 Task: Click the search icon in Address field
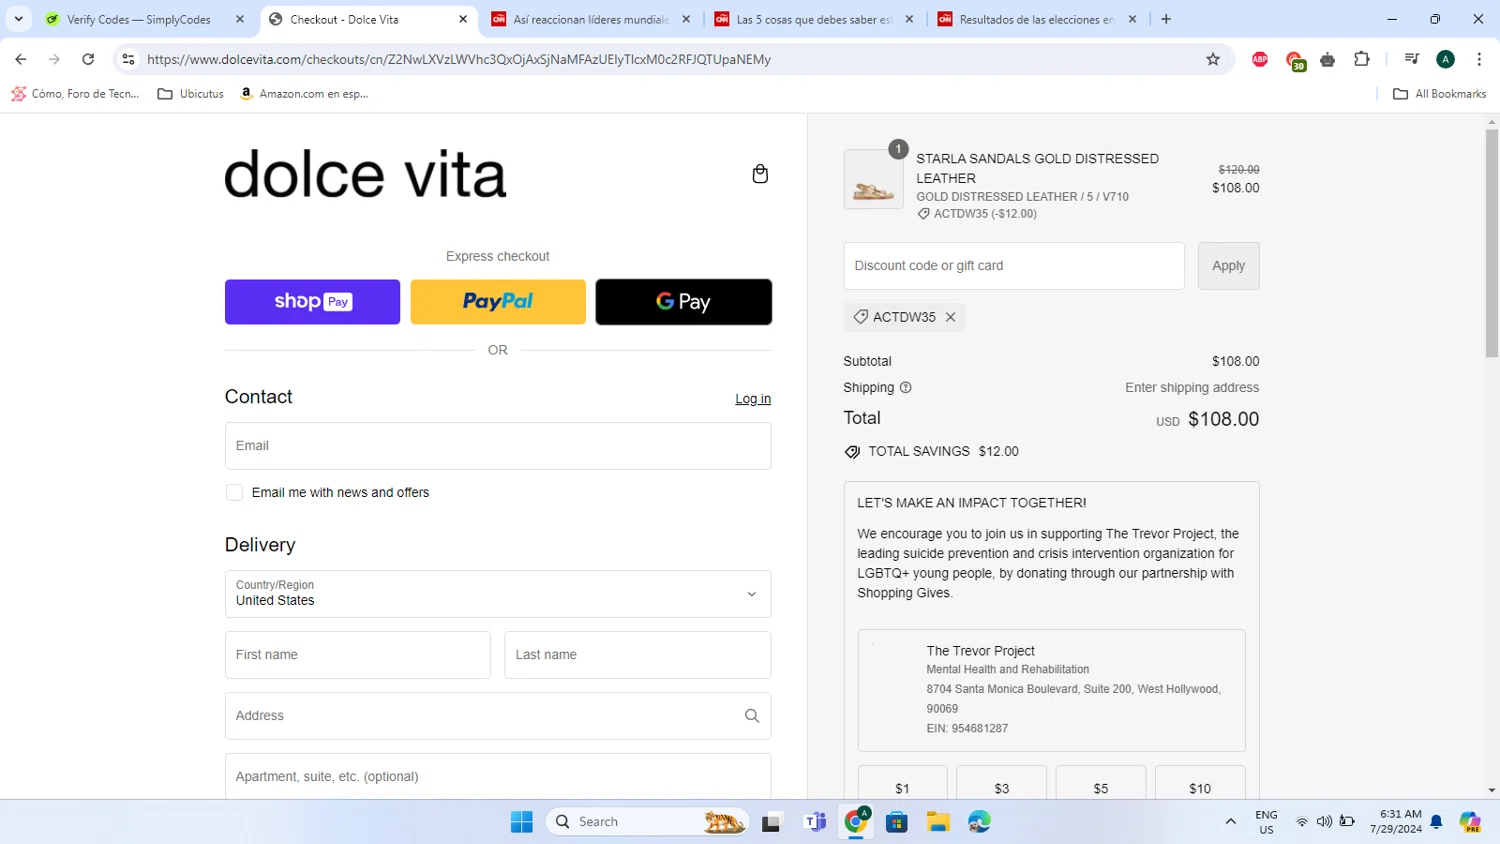[x=752, y=716]
